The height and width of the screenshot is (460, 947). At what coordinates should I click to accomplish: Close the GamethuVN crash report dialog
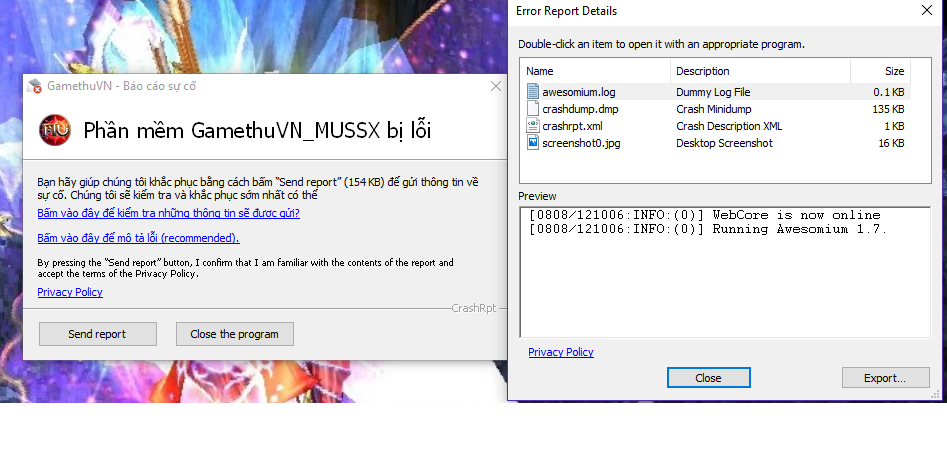[496, 86]
